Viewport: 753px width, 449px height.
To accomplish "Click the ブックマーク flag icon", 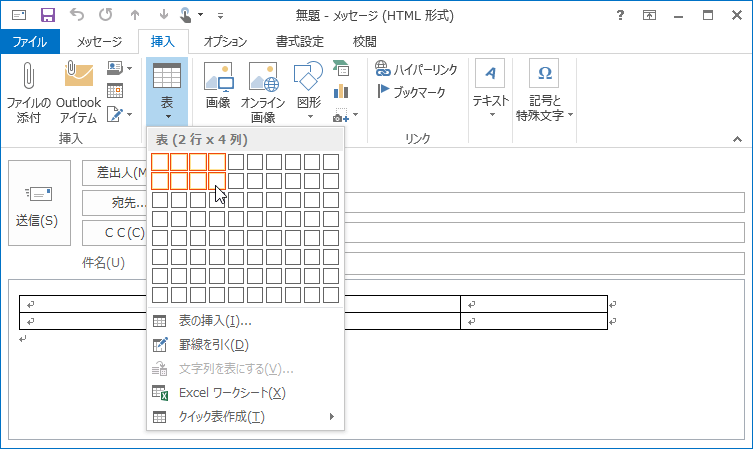I will tap(384, 91).
